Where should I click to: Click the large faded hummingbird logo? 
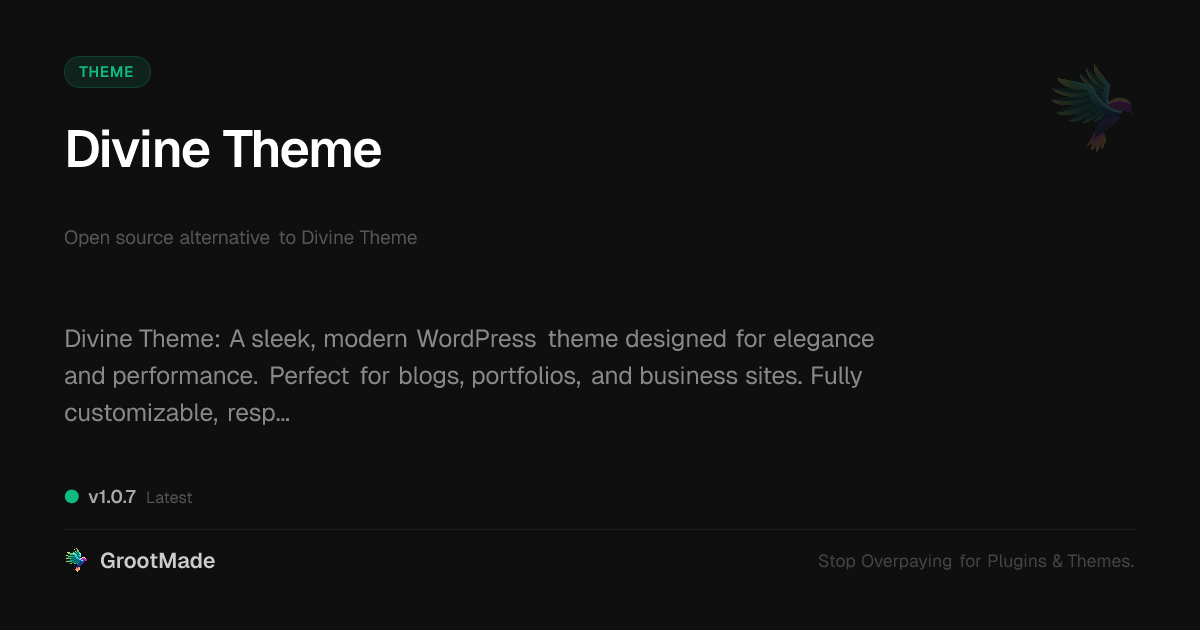[x=1091, y=107]
